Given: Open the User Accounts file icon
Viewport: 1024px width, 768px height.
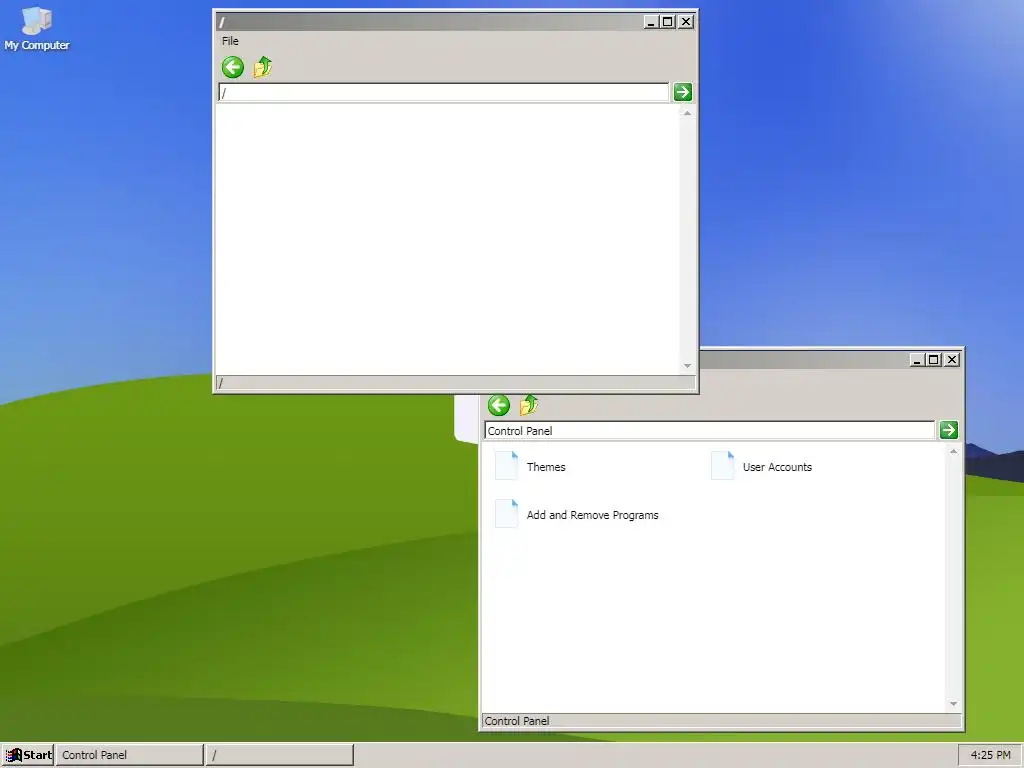Looking at the screenshot, I should [x=722, y=466].
